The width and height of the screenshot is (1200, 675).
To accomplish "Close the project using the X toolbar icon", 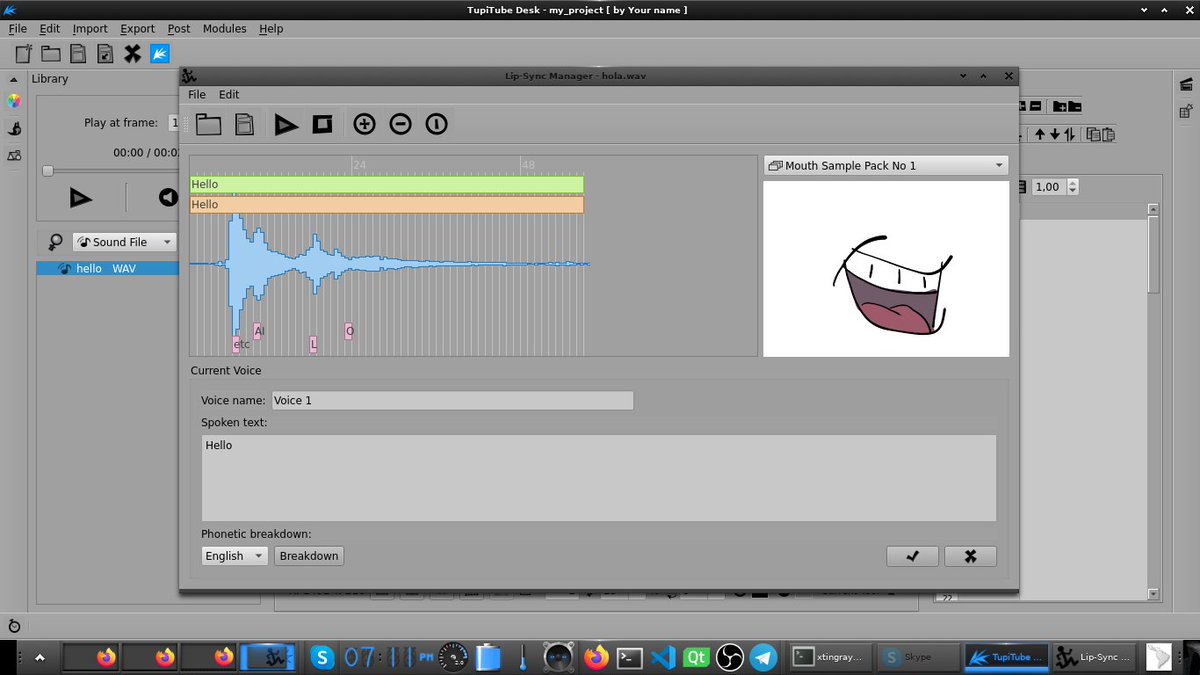I will [133, 53].
